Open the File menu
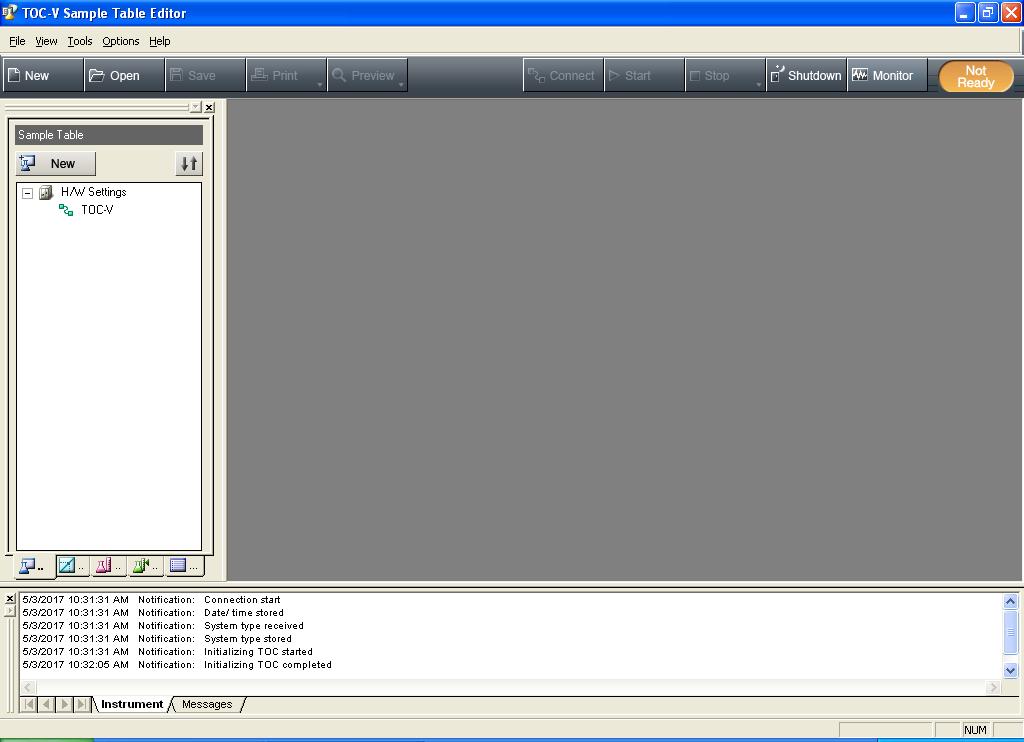The width and height of the screenshot is (1024, 742). 17,41
